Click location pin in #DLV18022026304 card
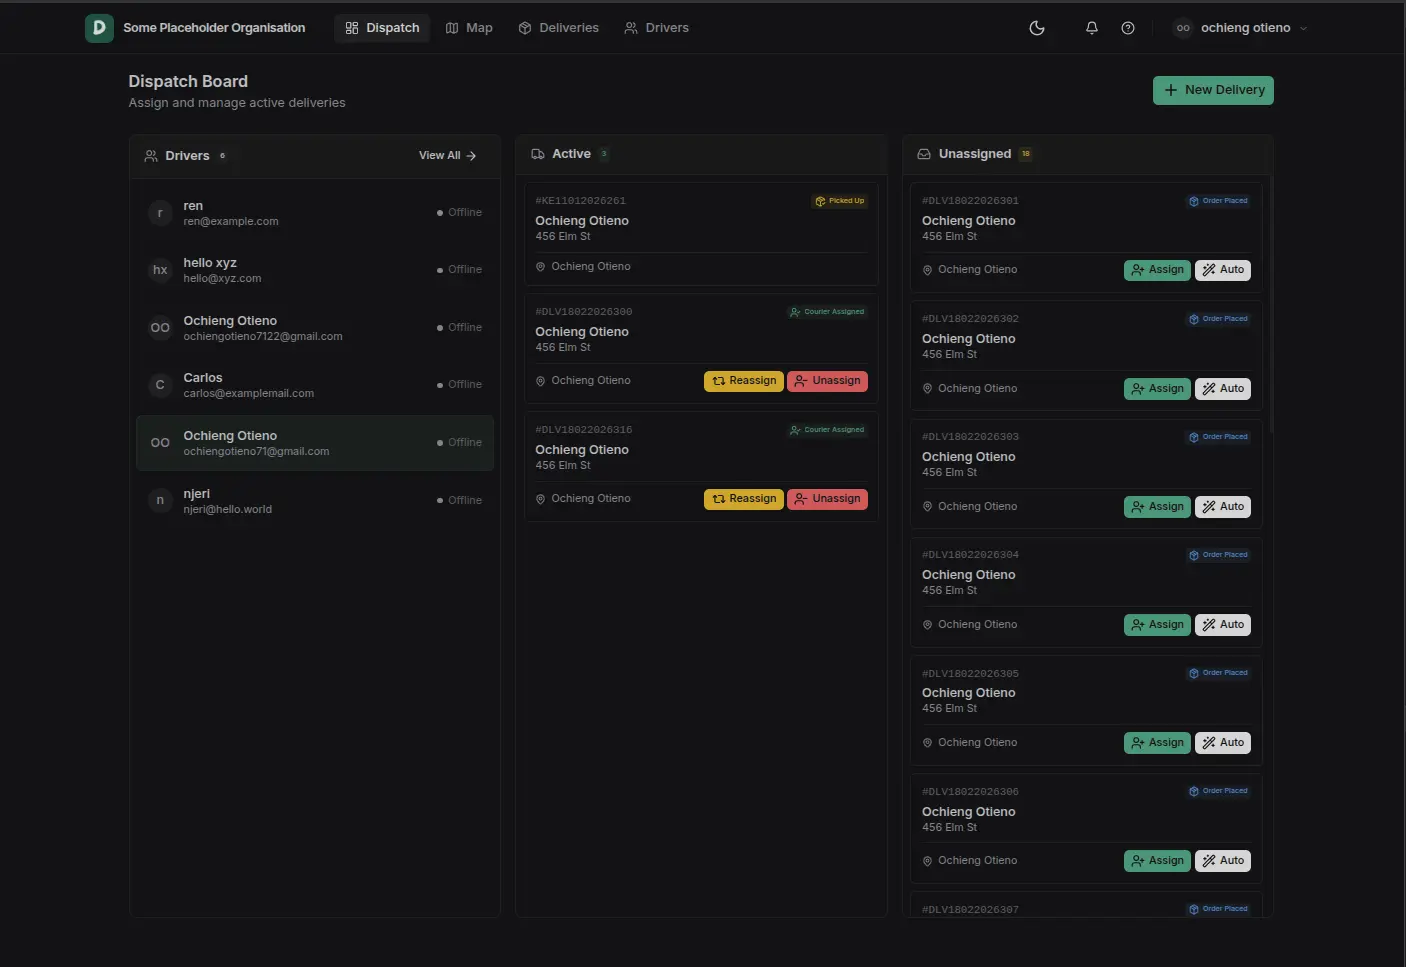This screenshot has height=967, width=1406. point(927,625)
